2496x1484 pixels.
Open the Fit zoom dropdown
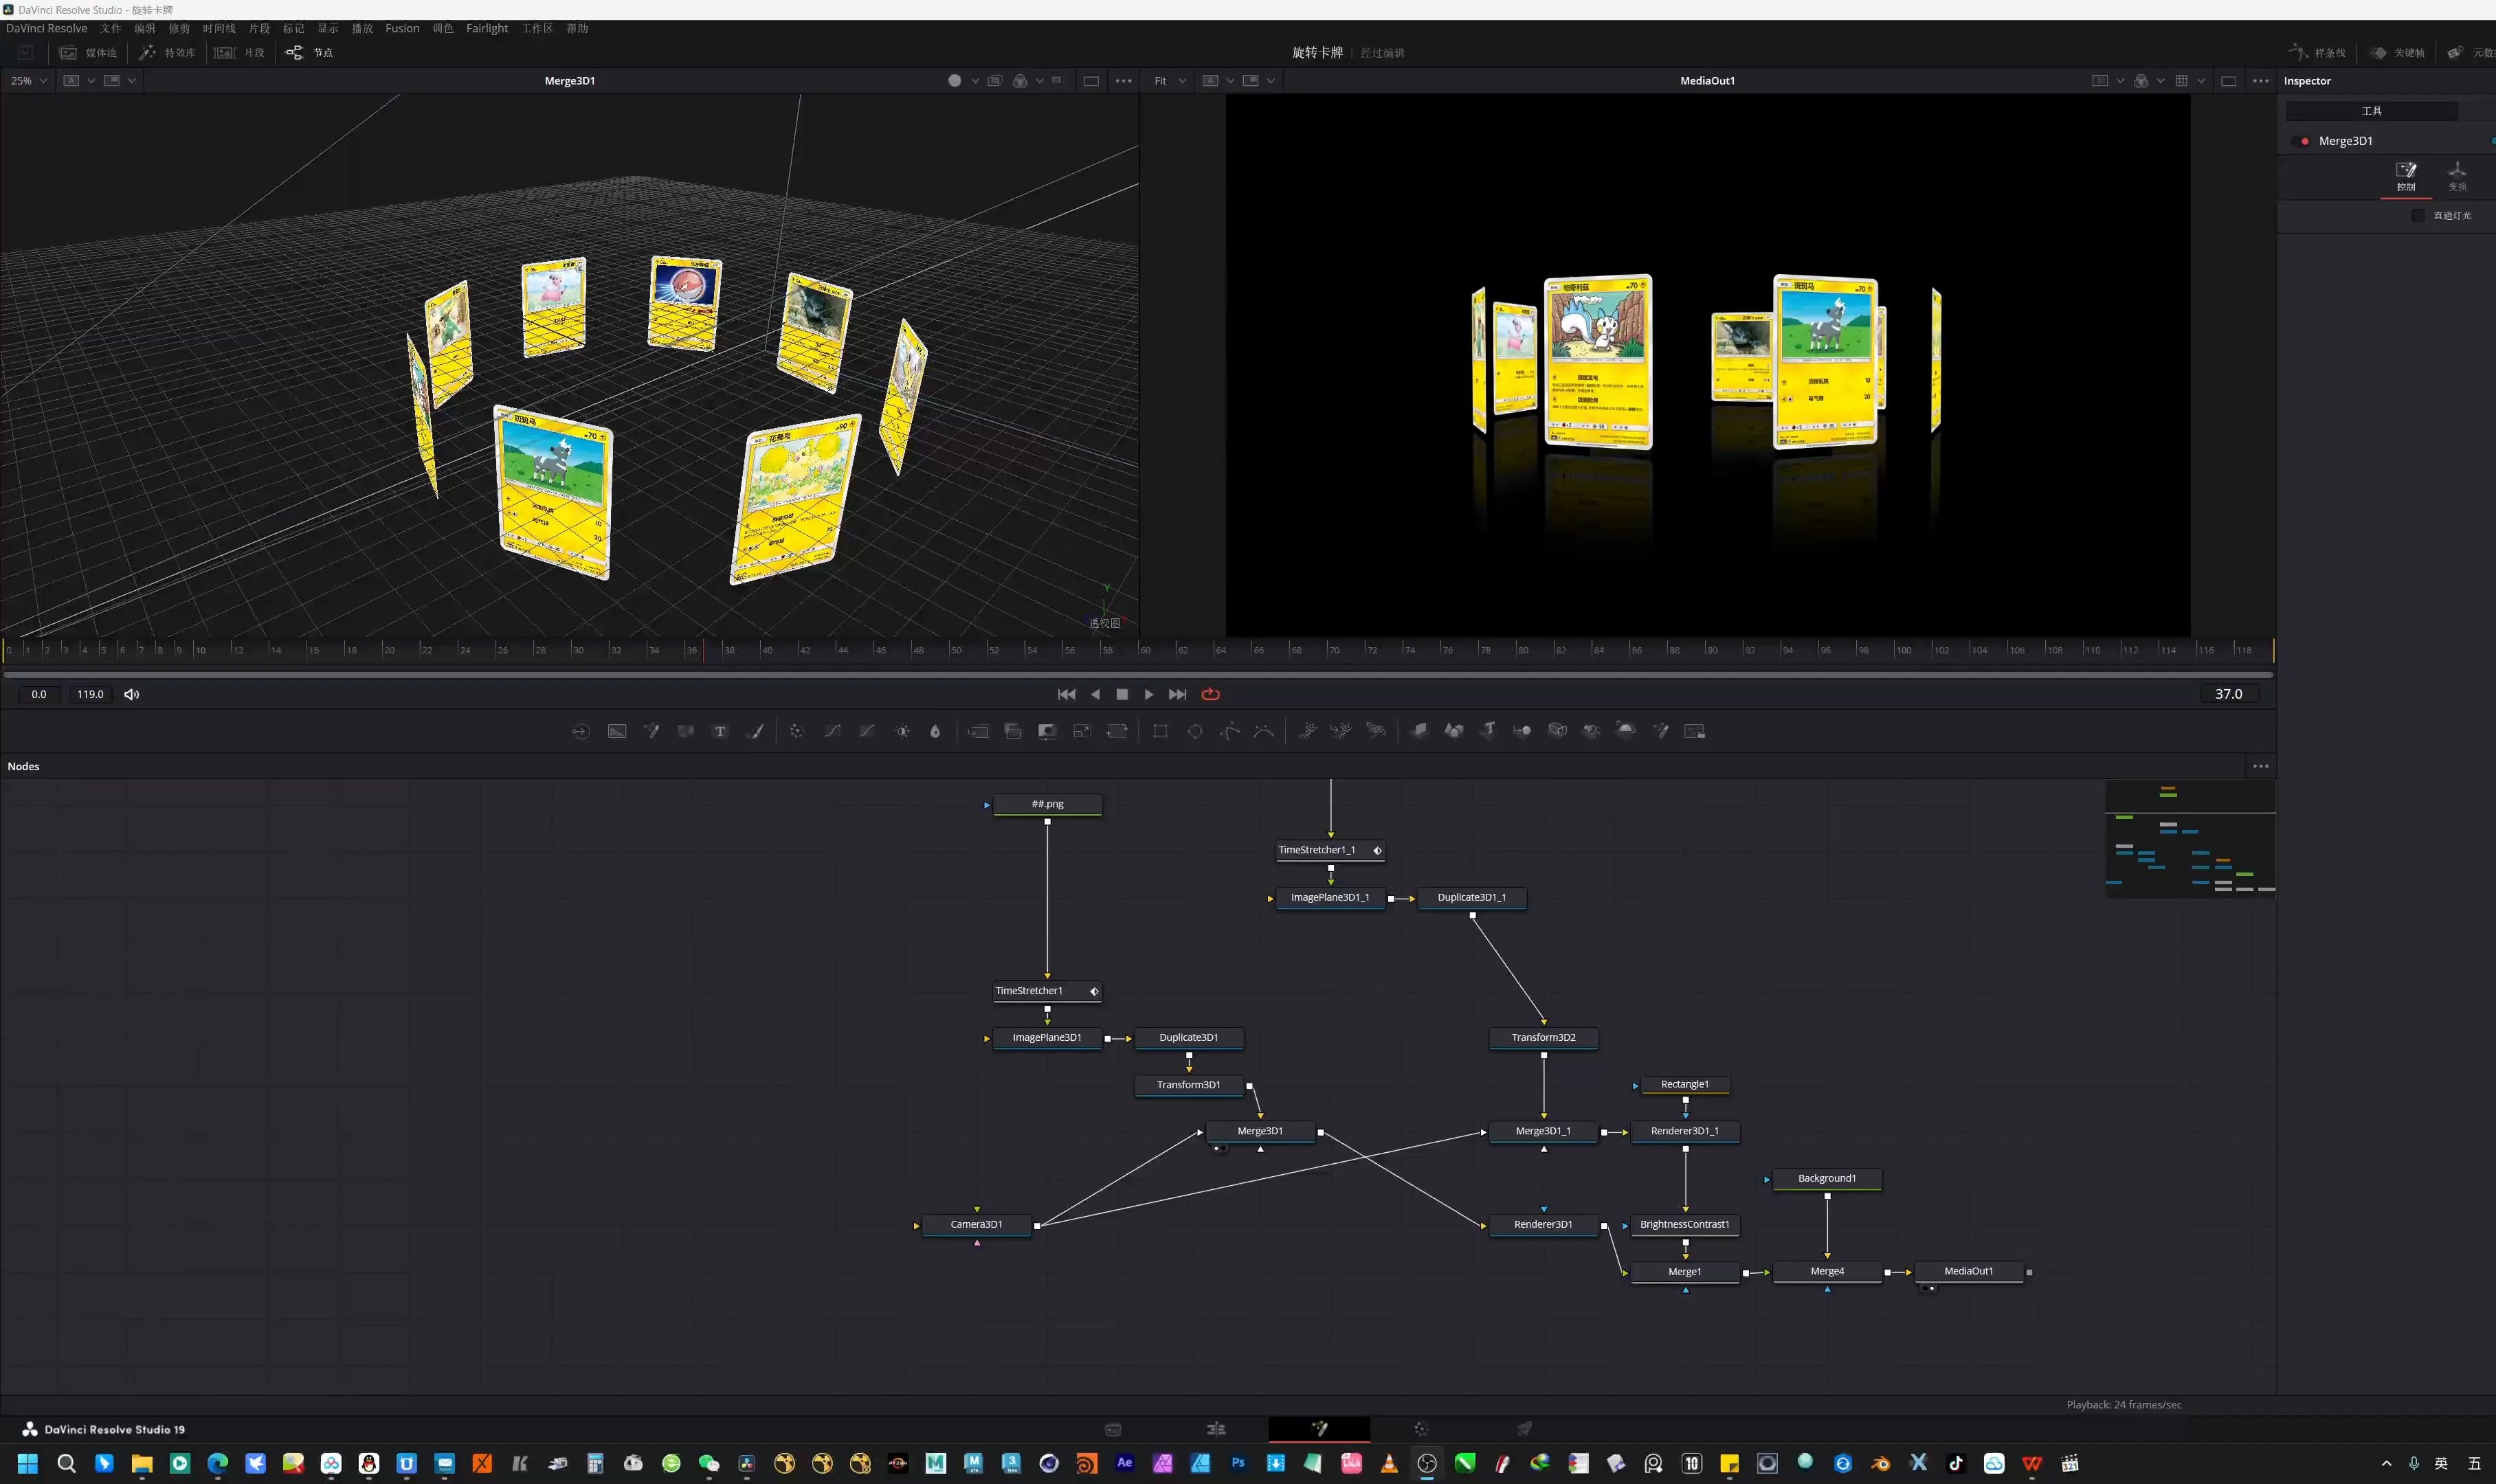pos(1169,81)
